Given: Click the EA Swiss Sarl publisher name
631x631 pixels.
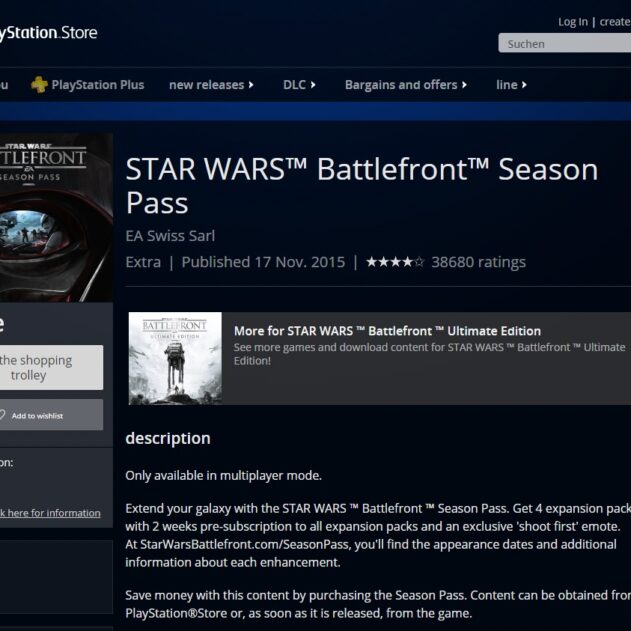Looking at the screenshot, I should tap(170, 236).
